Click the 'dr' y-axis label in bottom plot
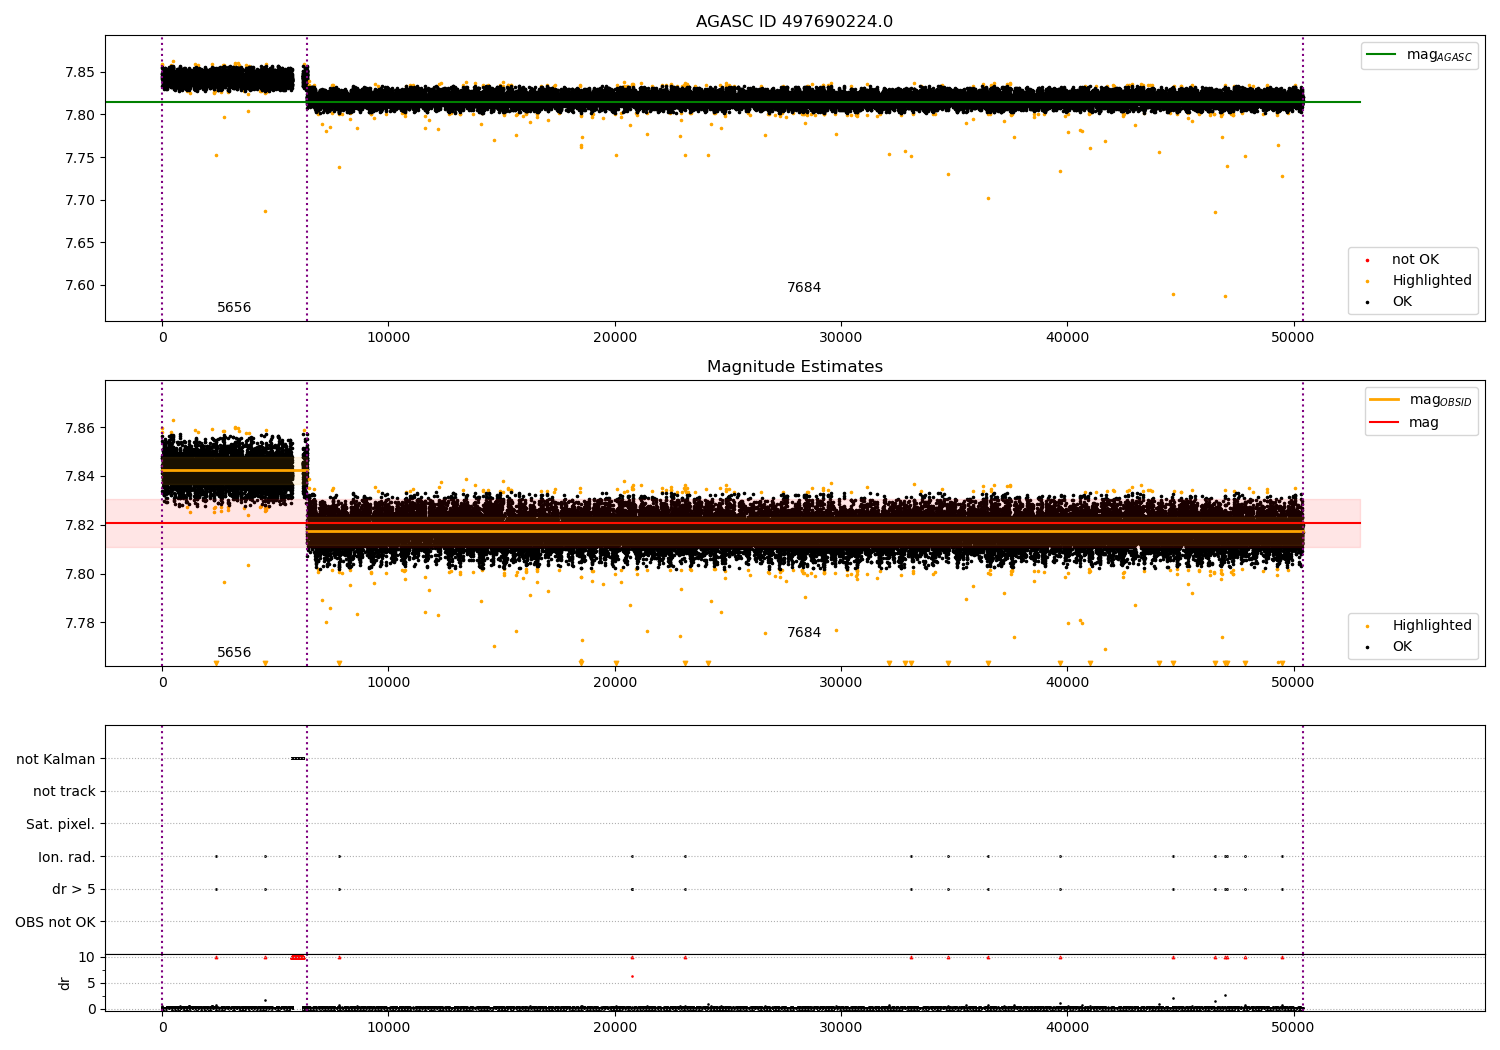The width and height of the screenshot is (1500, 1050). pos(65,983)
